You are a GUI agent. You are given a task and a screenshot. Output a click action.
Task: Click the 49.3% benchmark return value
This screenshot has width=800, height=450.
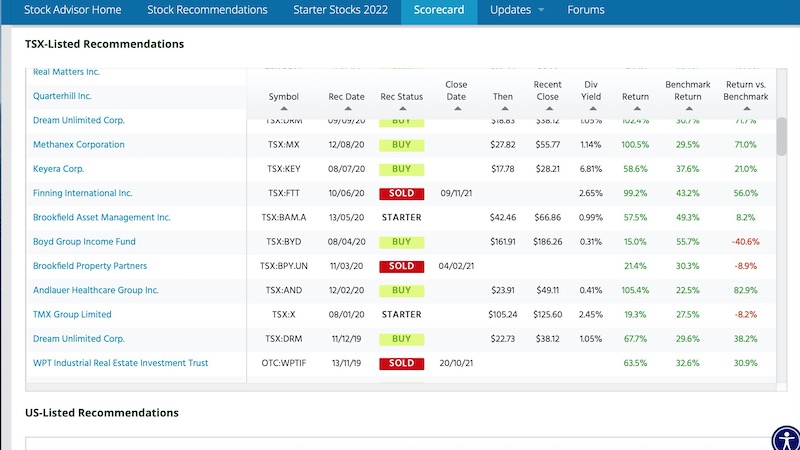click(x=687, y=217)
